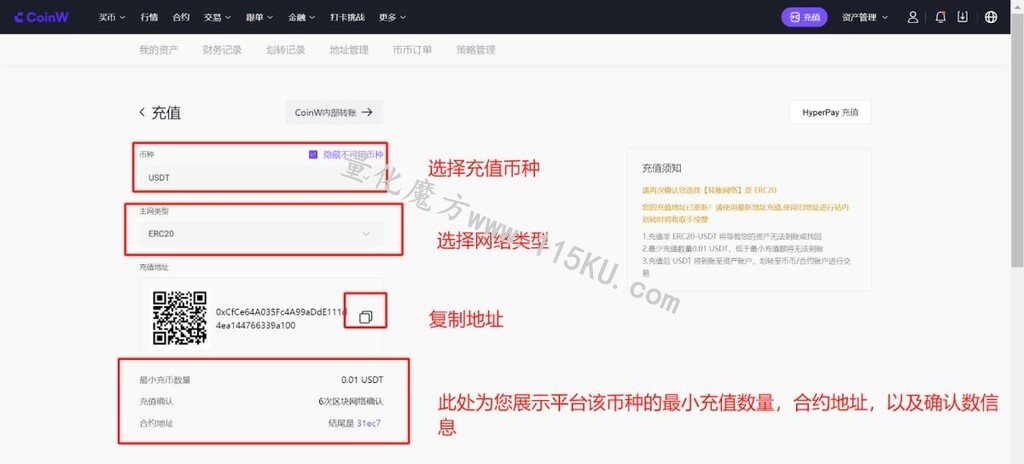This screenshot has height=464, width=1024.
Task: Open the 行情 menu item
Action: [x=149, y=17]
